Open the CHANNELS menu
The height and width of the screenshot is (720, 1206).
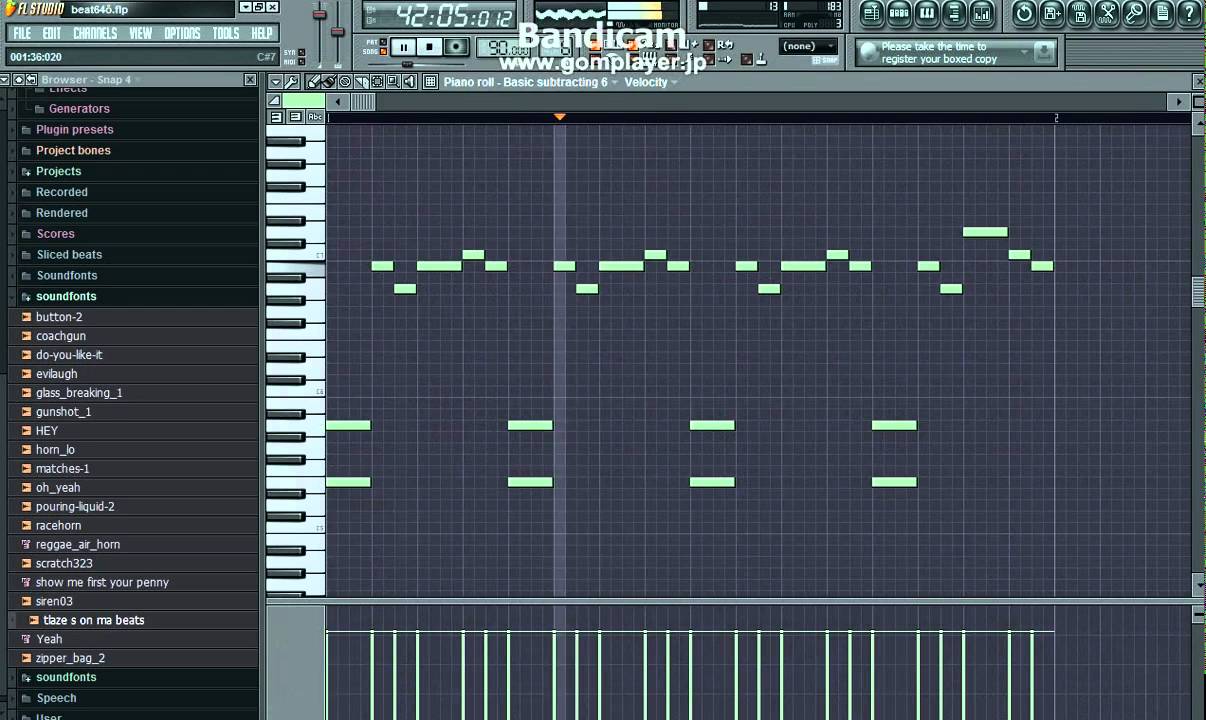95,33
